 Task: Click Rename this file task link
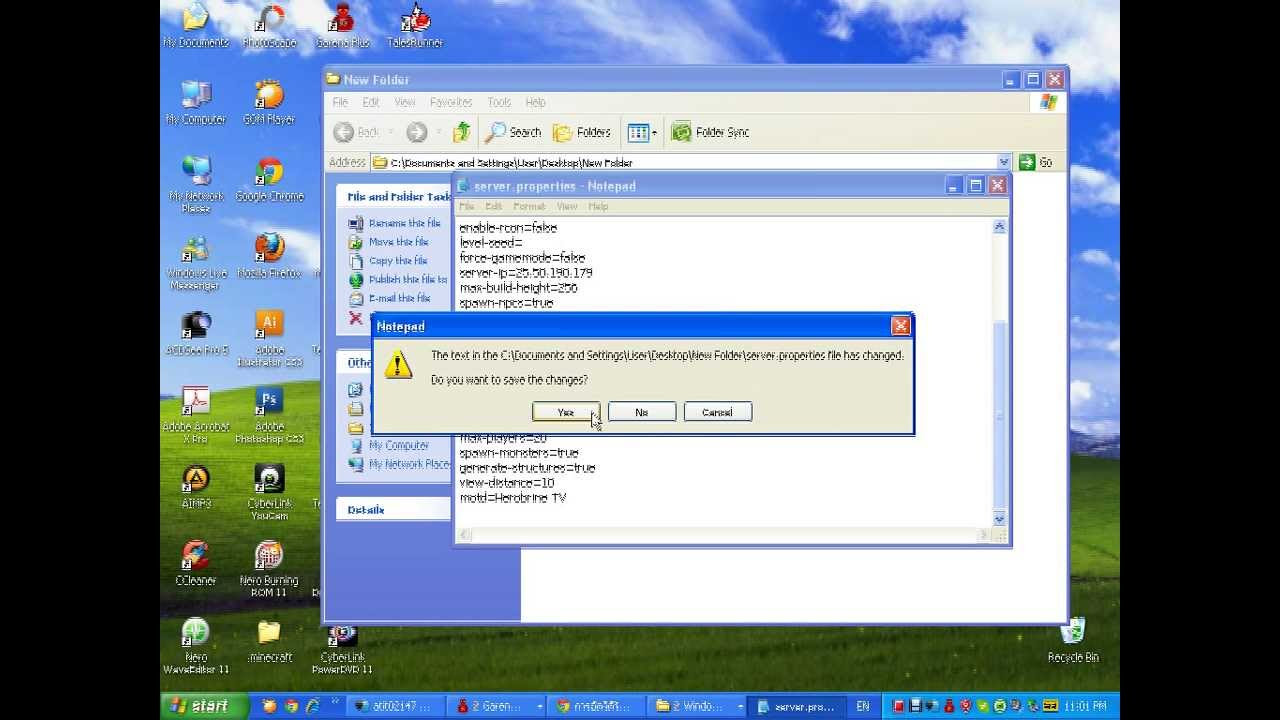404,223
